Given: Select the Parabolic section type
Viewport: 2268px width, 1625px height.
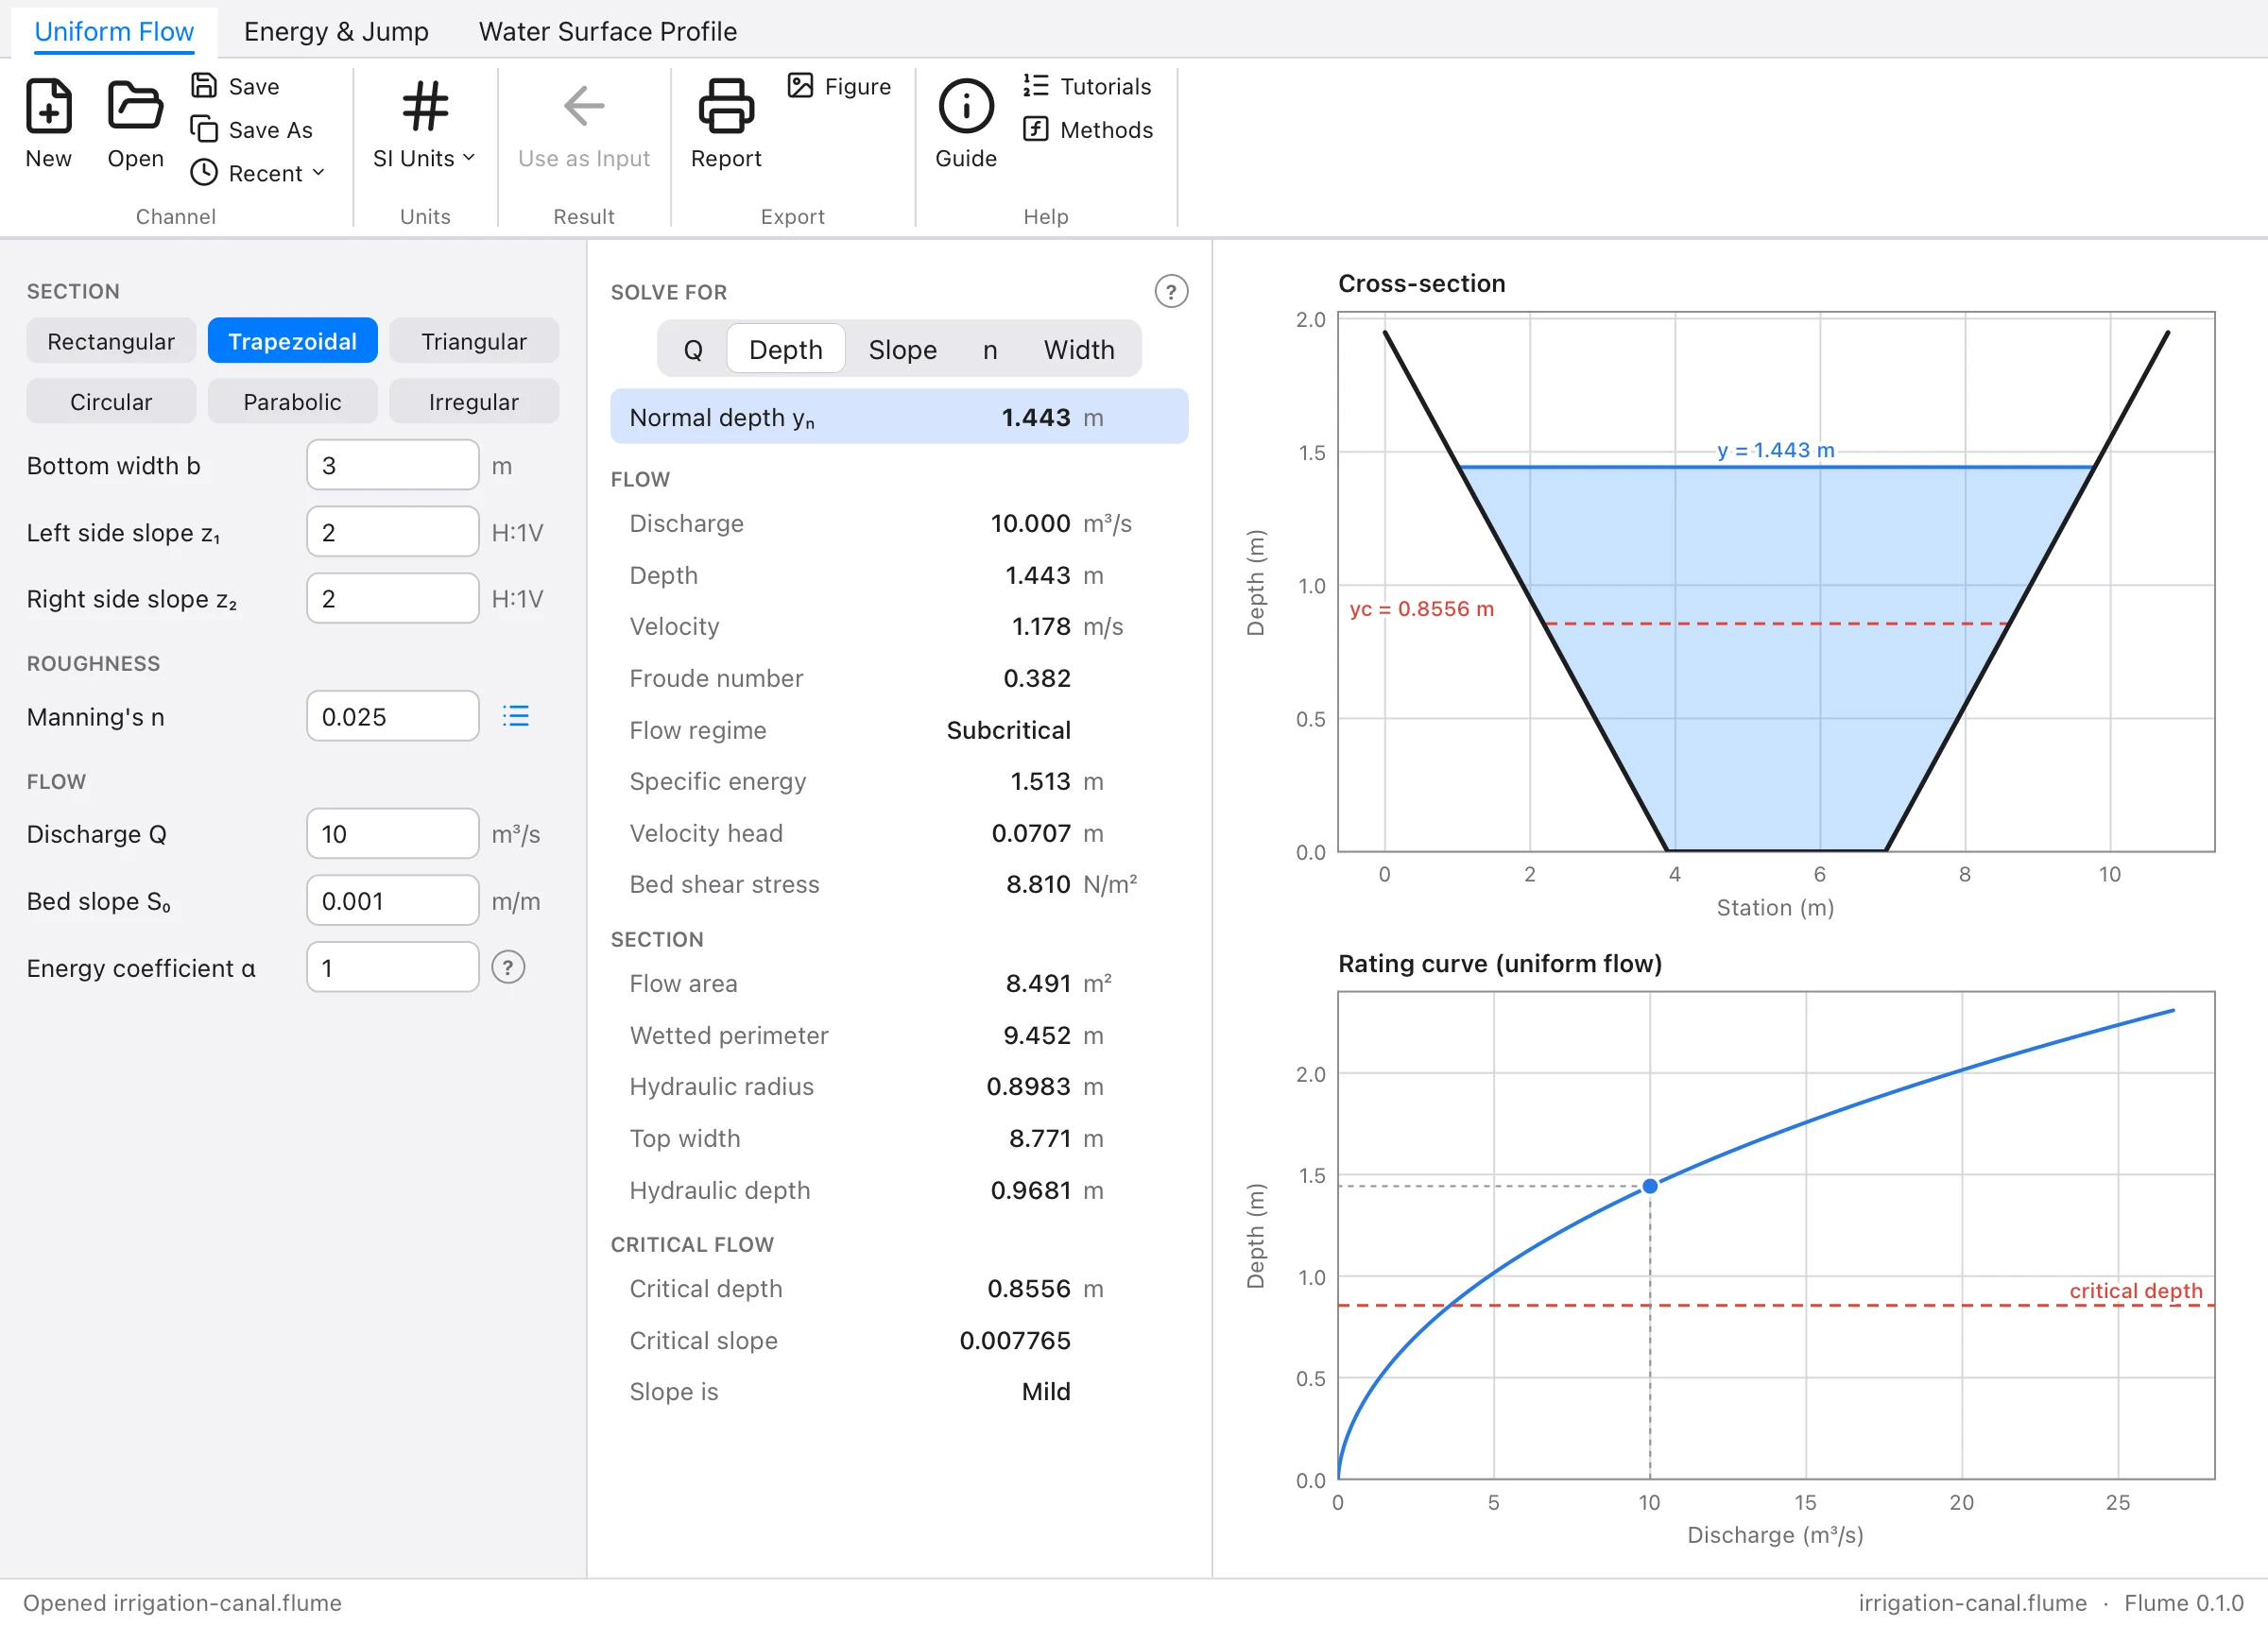Looking at the screenshot, I should tap(292, 402).
